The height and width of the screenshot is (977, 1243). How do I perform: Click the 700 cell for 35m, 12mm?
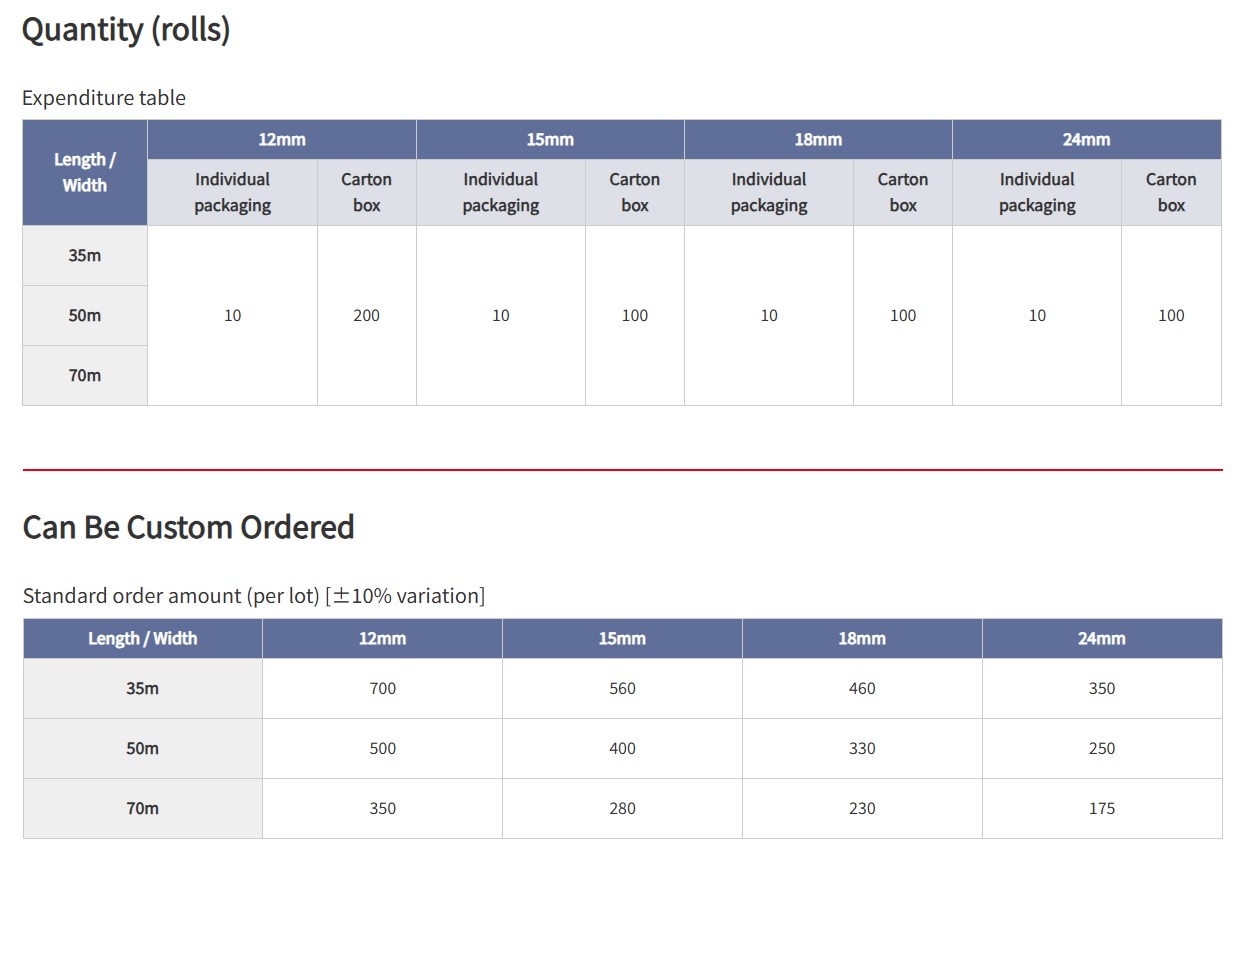coord(382,689)
